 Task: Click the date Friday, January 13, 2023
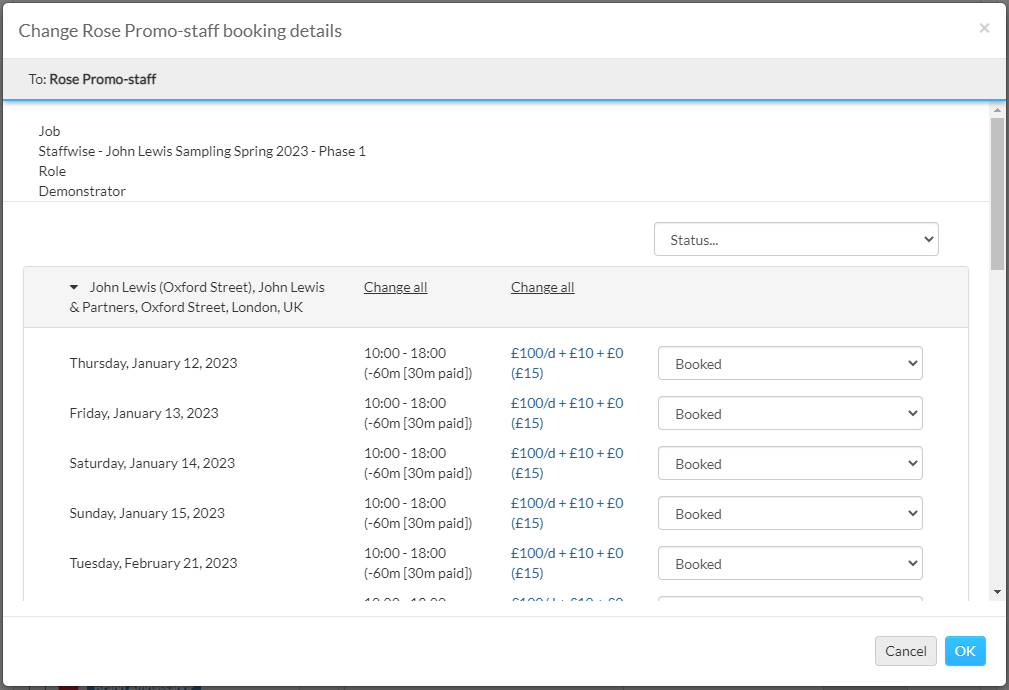click(144, 413)
